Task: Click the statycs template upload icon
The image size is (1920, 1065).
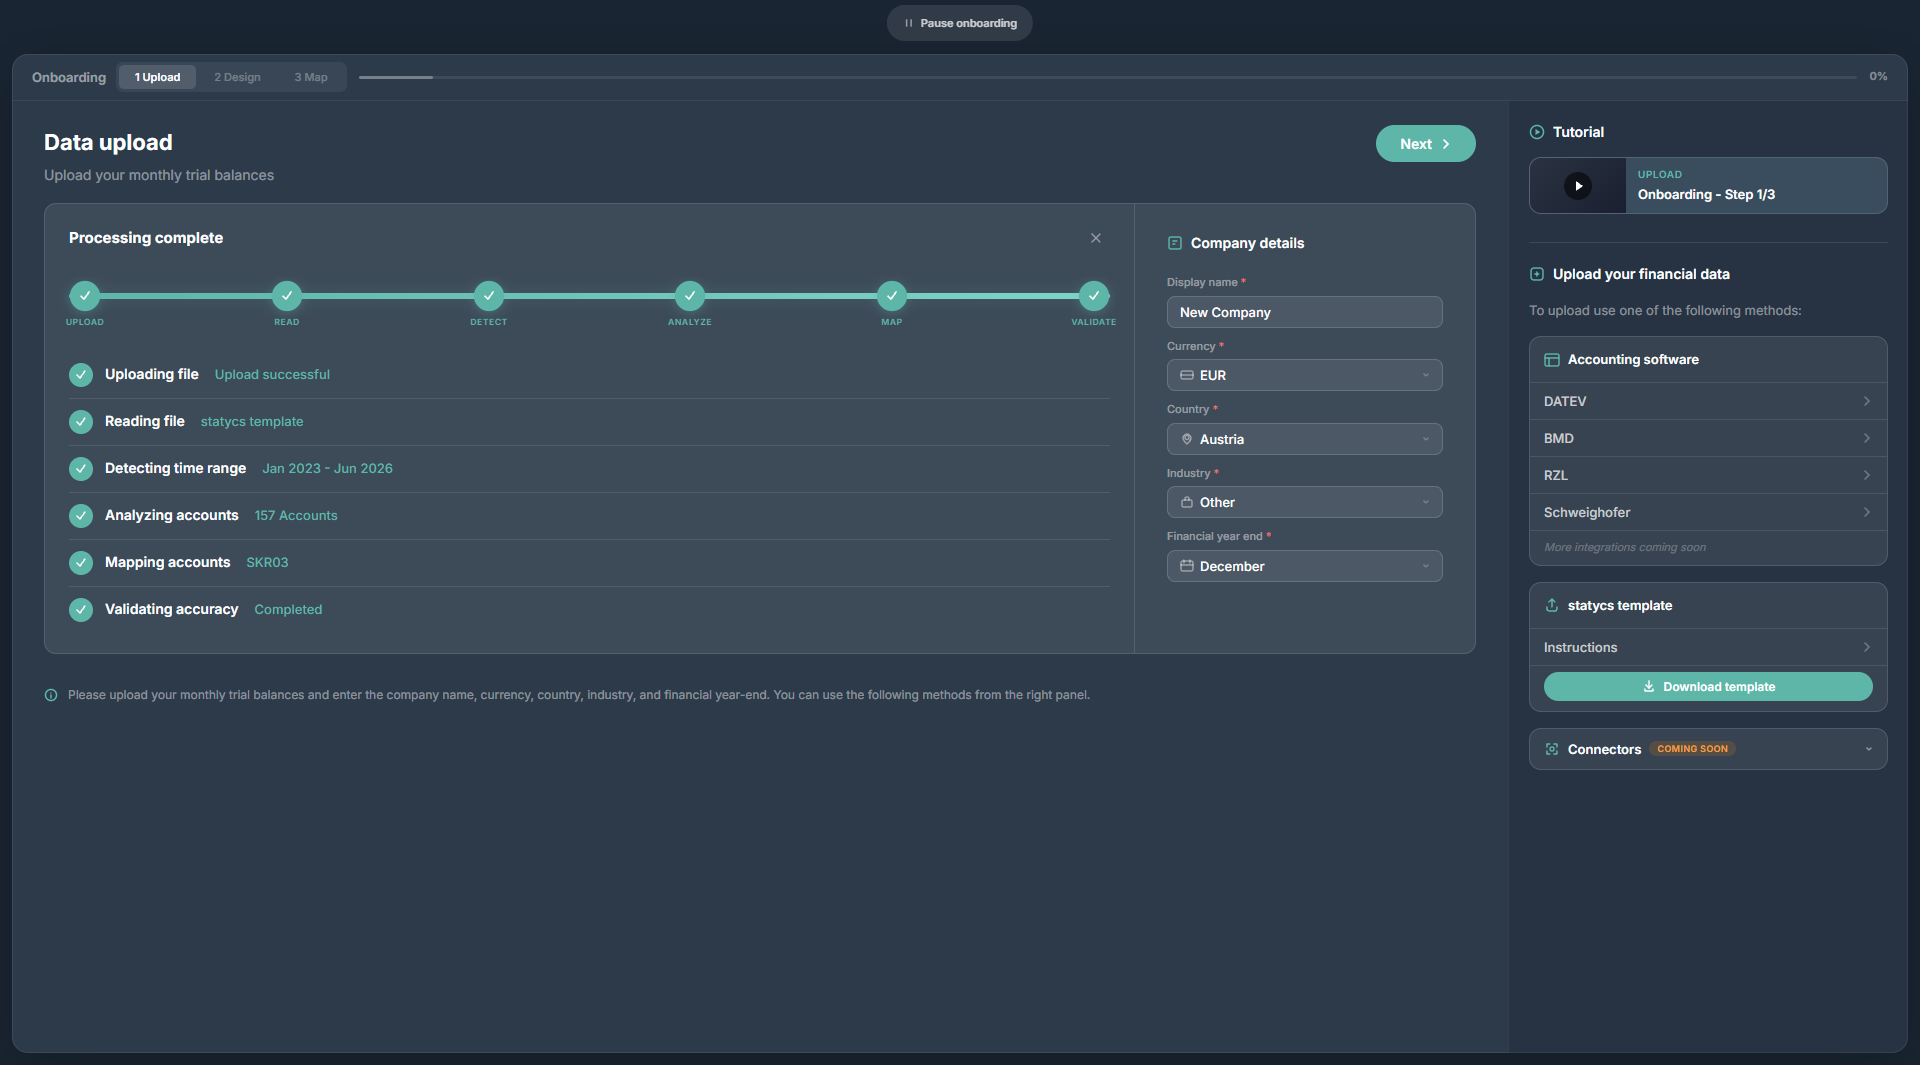Action: (1552, 606)
